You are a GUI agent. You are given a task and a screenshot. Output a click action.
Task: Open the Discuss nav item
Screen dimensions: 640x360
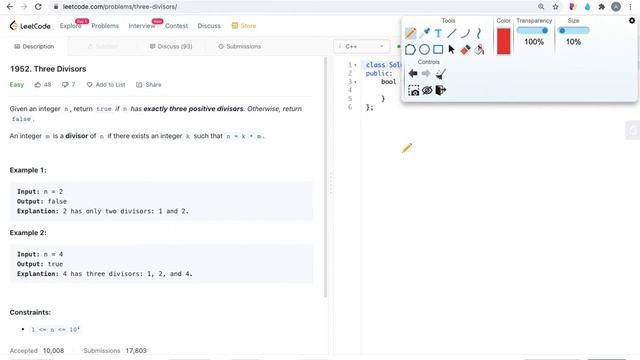coord(209,26)
